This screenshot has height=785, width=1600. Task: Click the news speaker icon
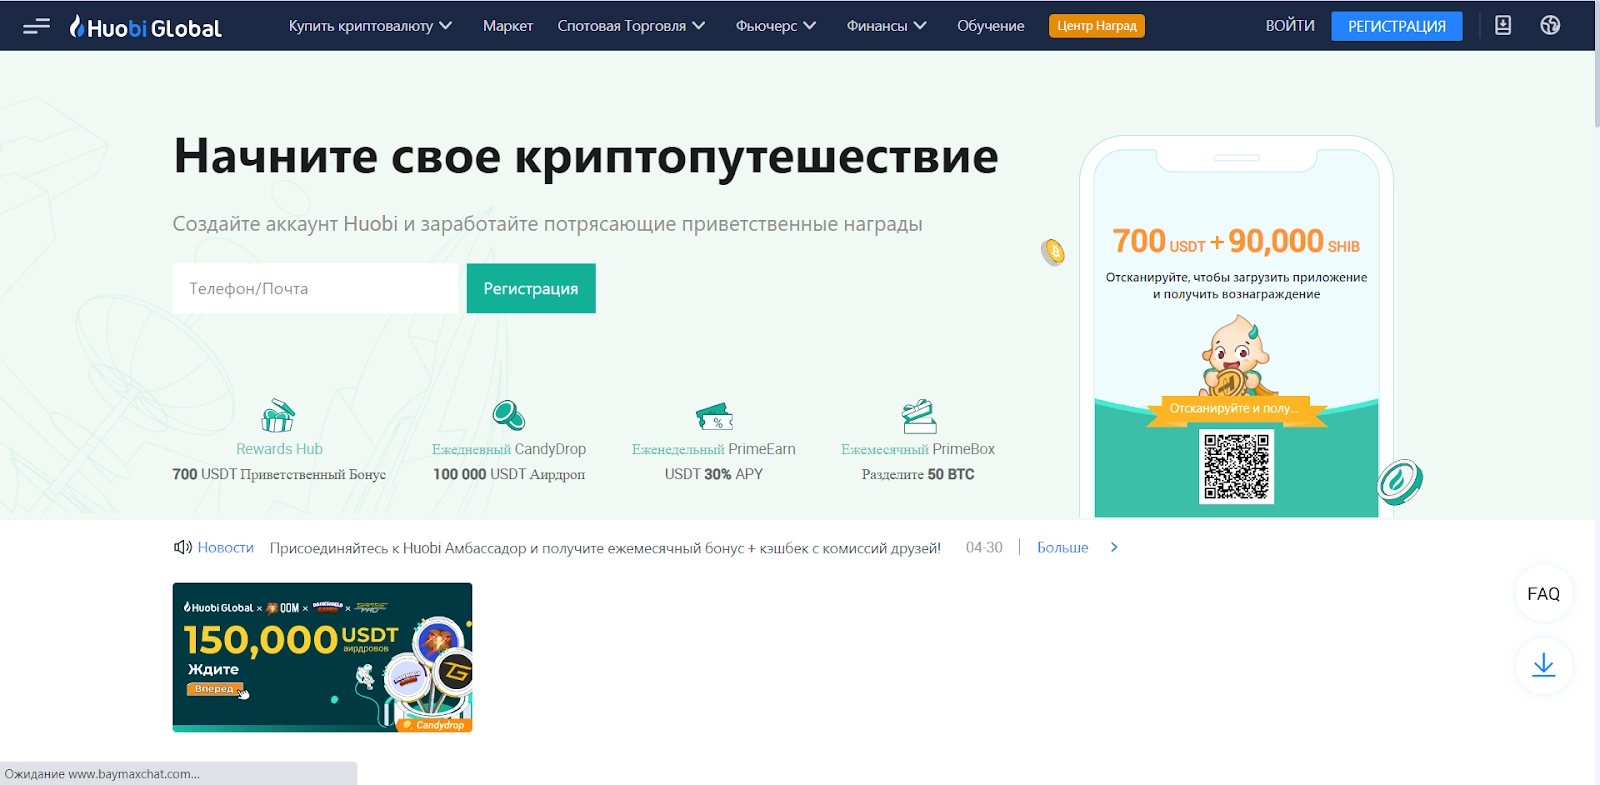182,547
